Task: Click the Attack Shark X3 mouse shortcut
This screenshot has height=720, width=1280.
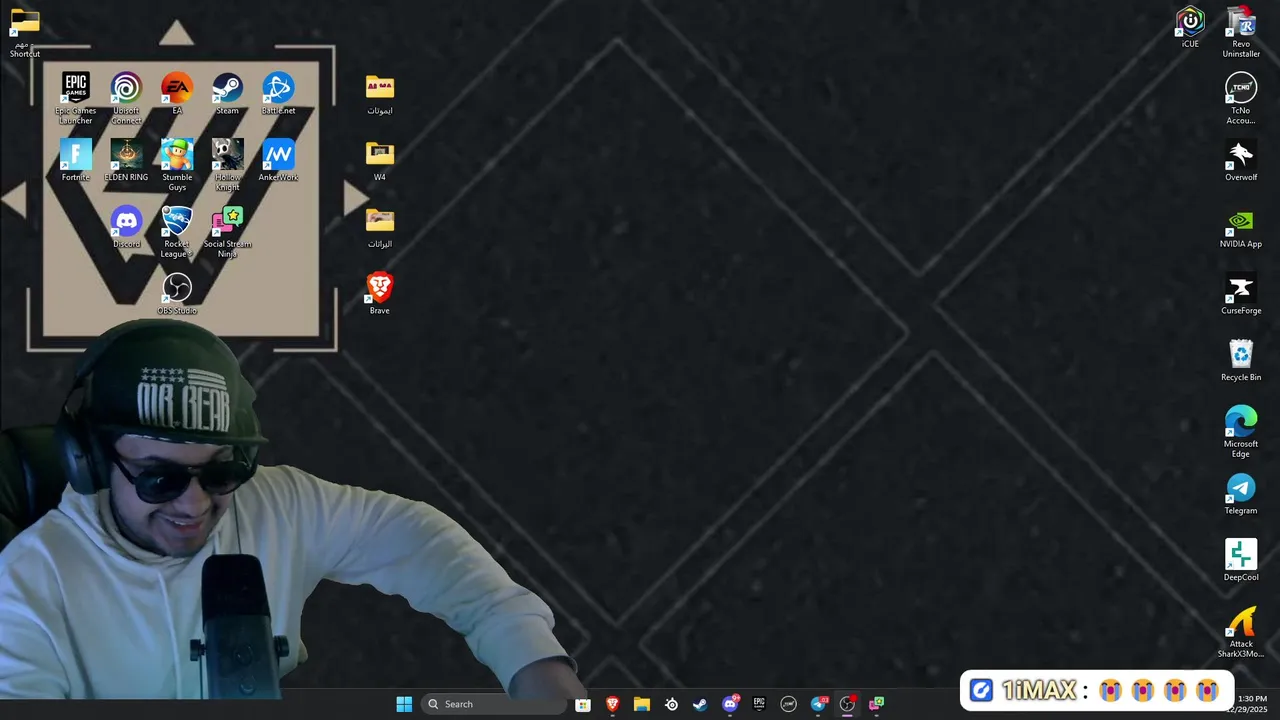Action: [1241, 632]
